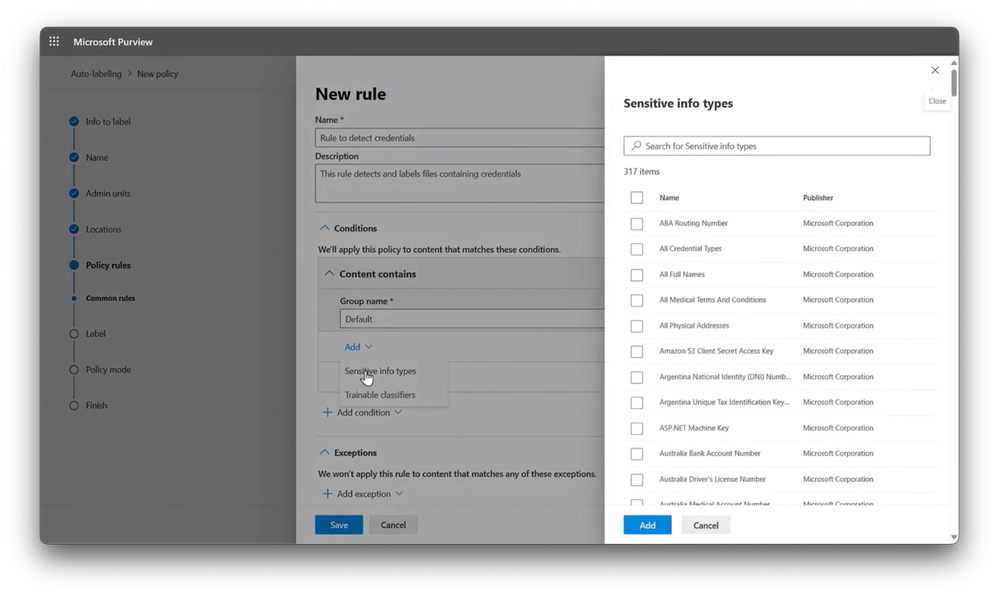Viewport: 999px width, 597px height.
Task: Select the All Credential Types row name
Action: [x=691, y=248]
